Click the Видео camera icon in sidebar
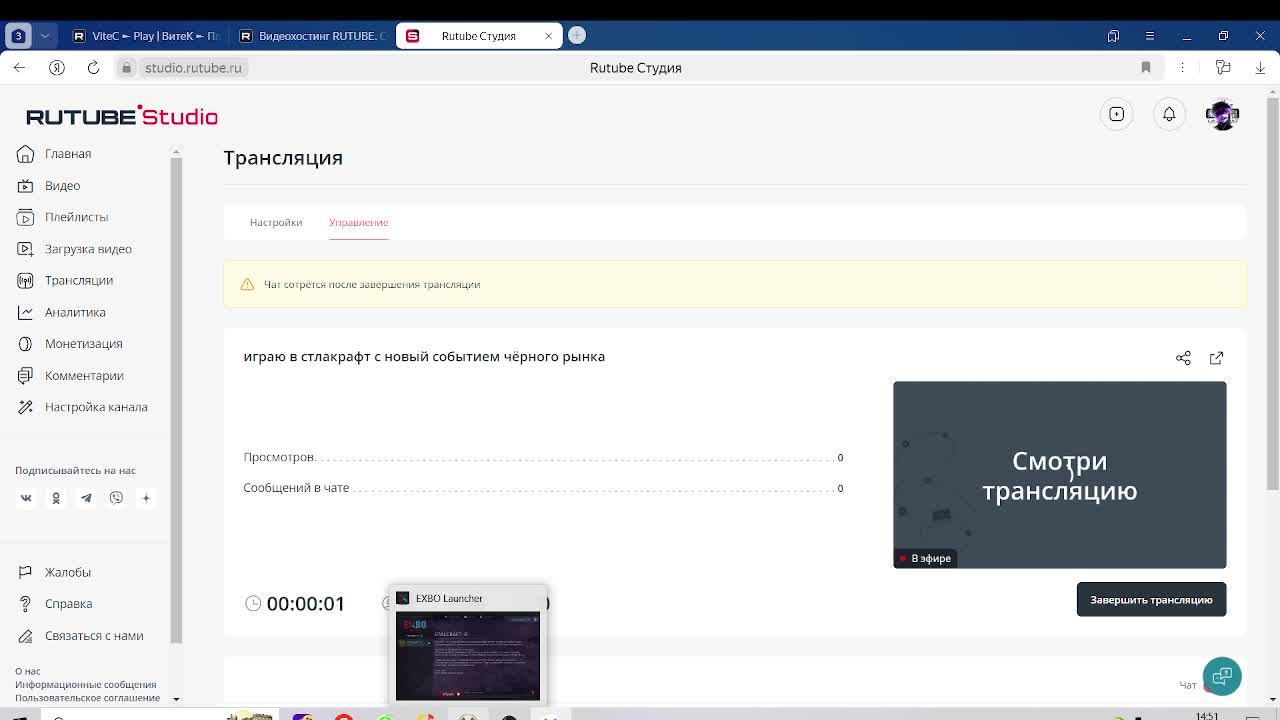 point(25,186)
